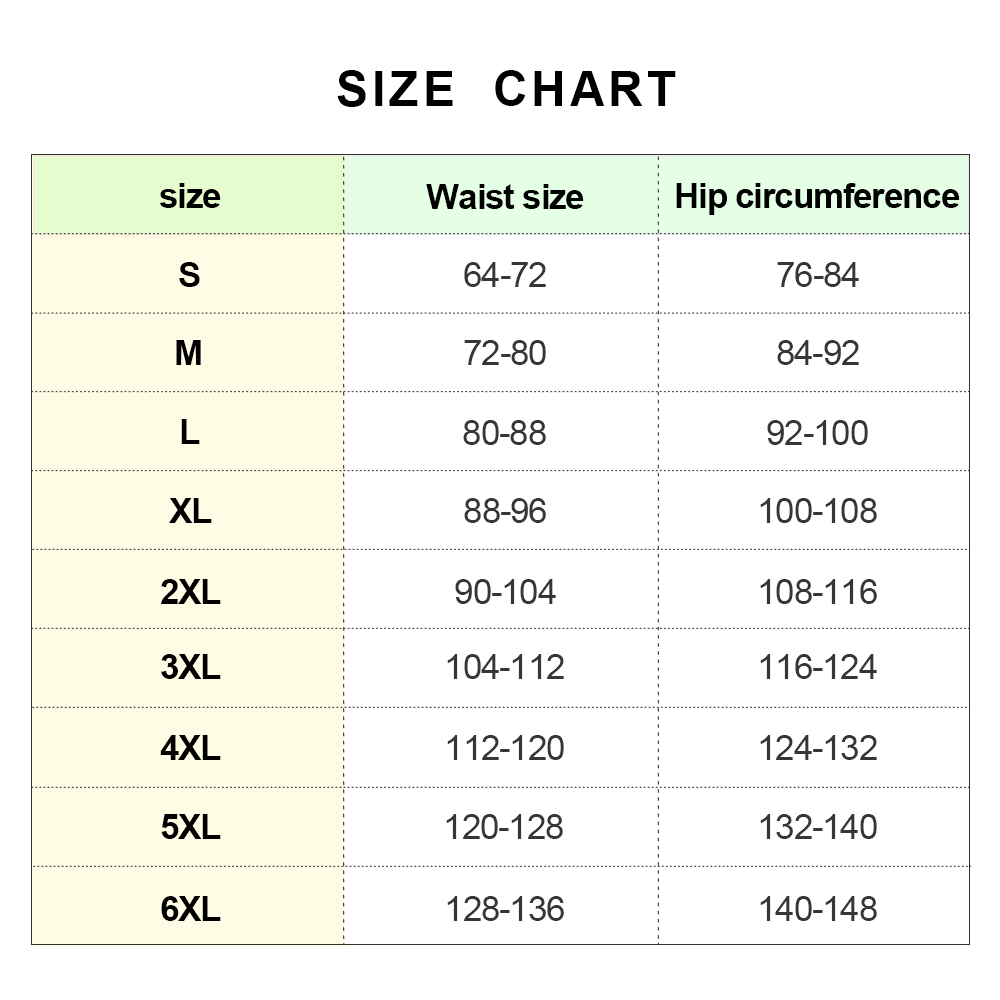The image size is (1000, 1000).
Task: Select the 'size' column header
Action: click(189, 195)
